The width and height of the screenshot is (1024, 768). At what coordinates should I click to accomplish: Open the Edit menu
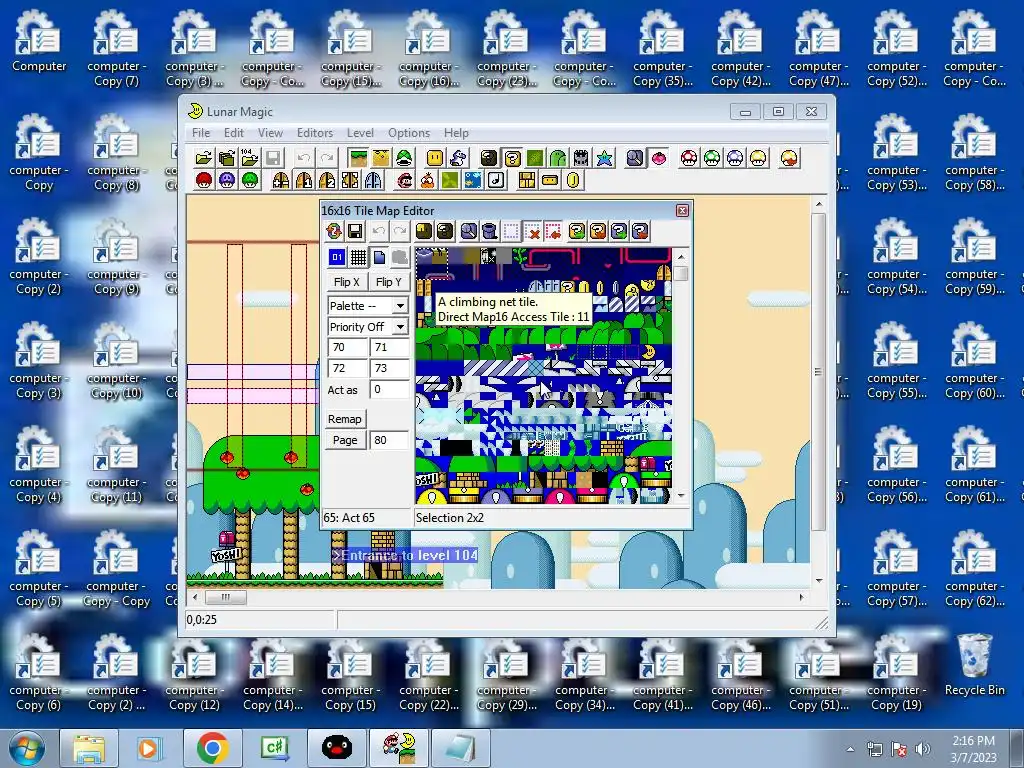[x=234, y=133]
